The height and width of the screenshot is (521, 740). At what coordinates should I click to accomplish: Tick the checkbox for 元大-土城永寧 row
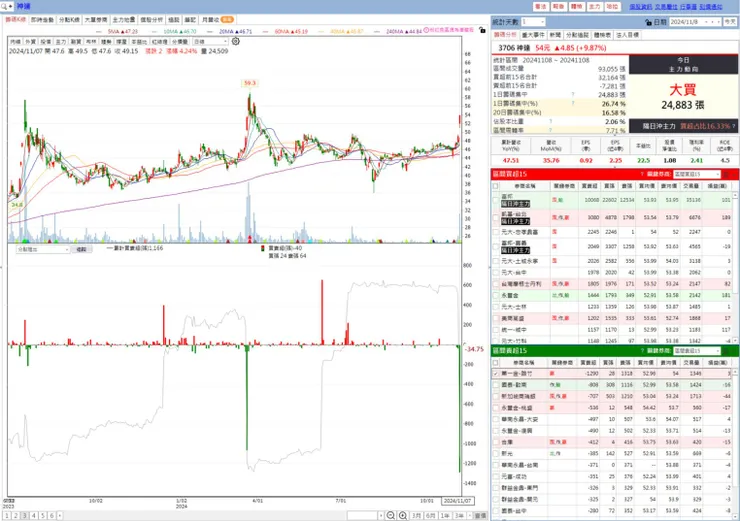point(496,261)
